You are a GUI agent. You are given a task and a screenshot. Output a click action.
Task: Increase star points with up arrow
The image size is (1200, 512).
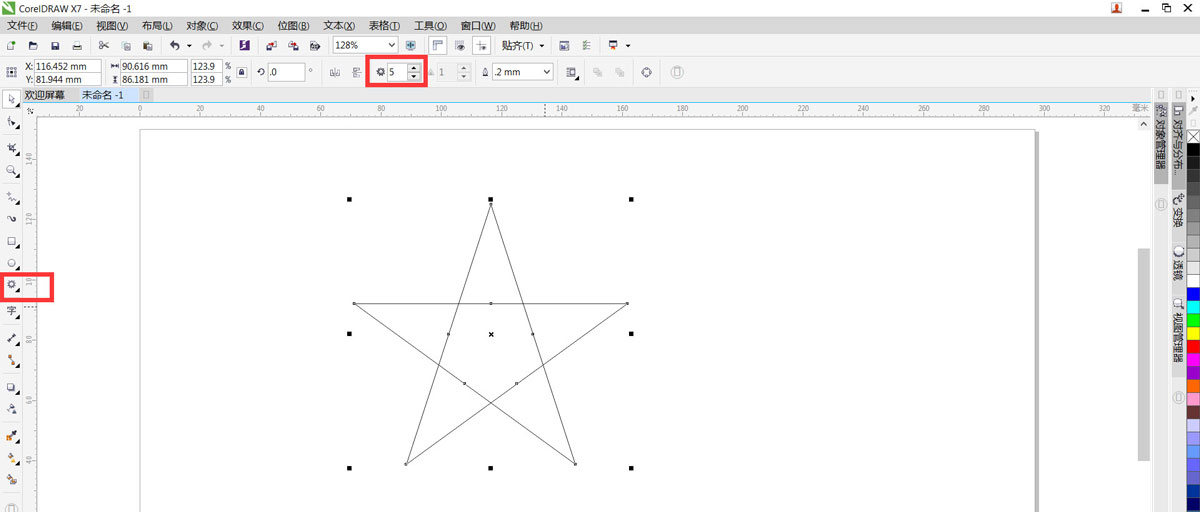click(413, 67)
